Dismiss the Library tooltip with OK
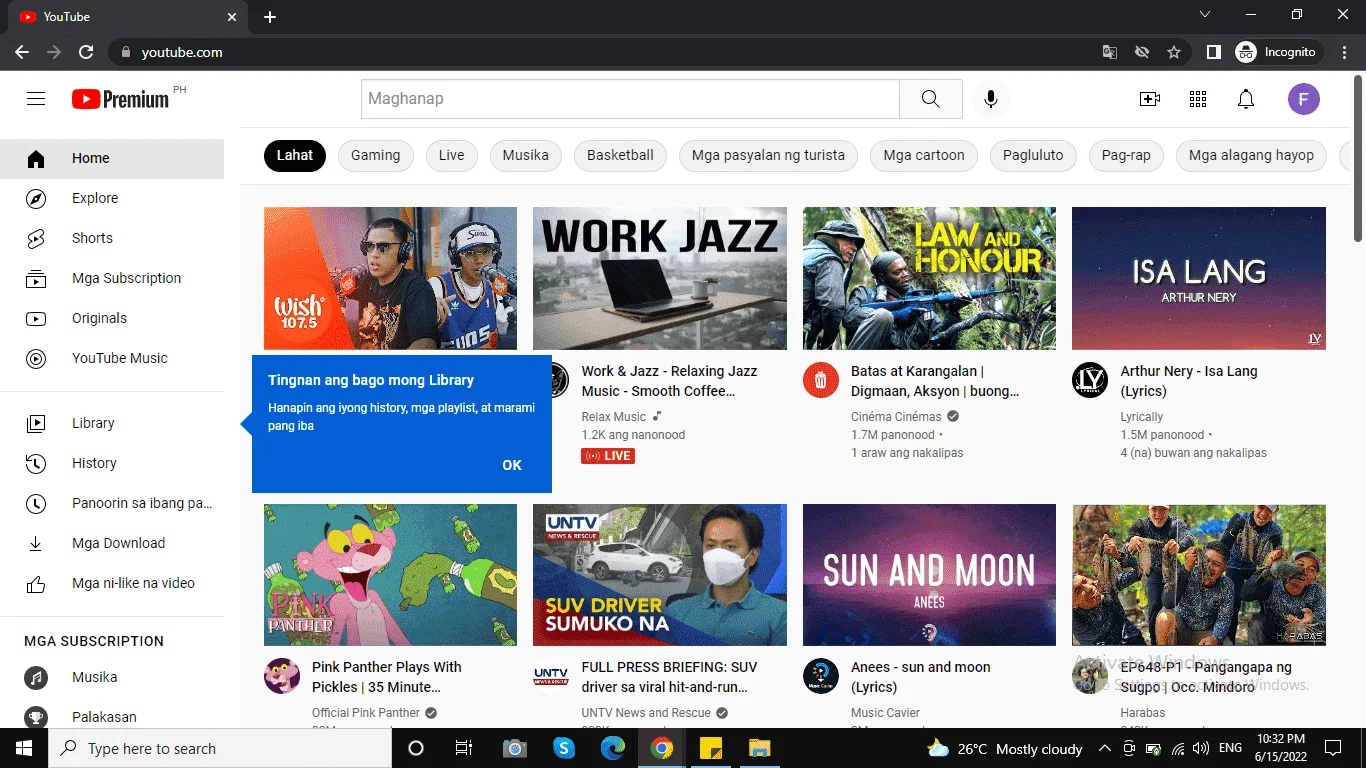1366x768 pixels. (x=512, y=465)
